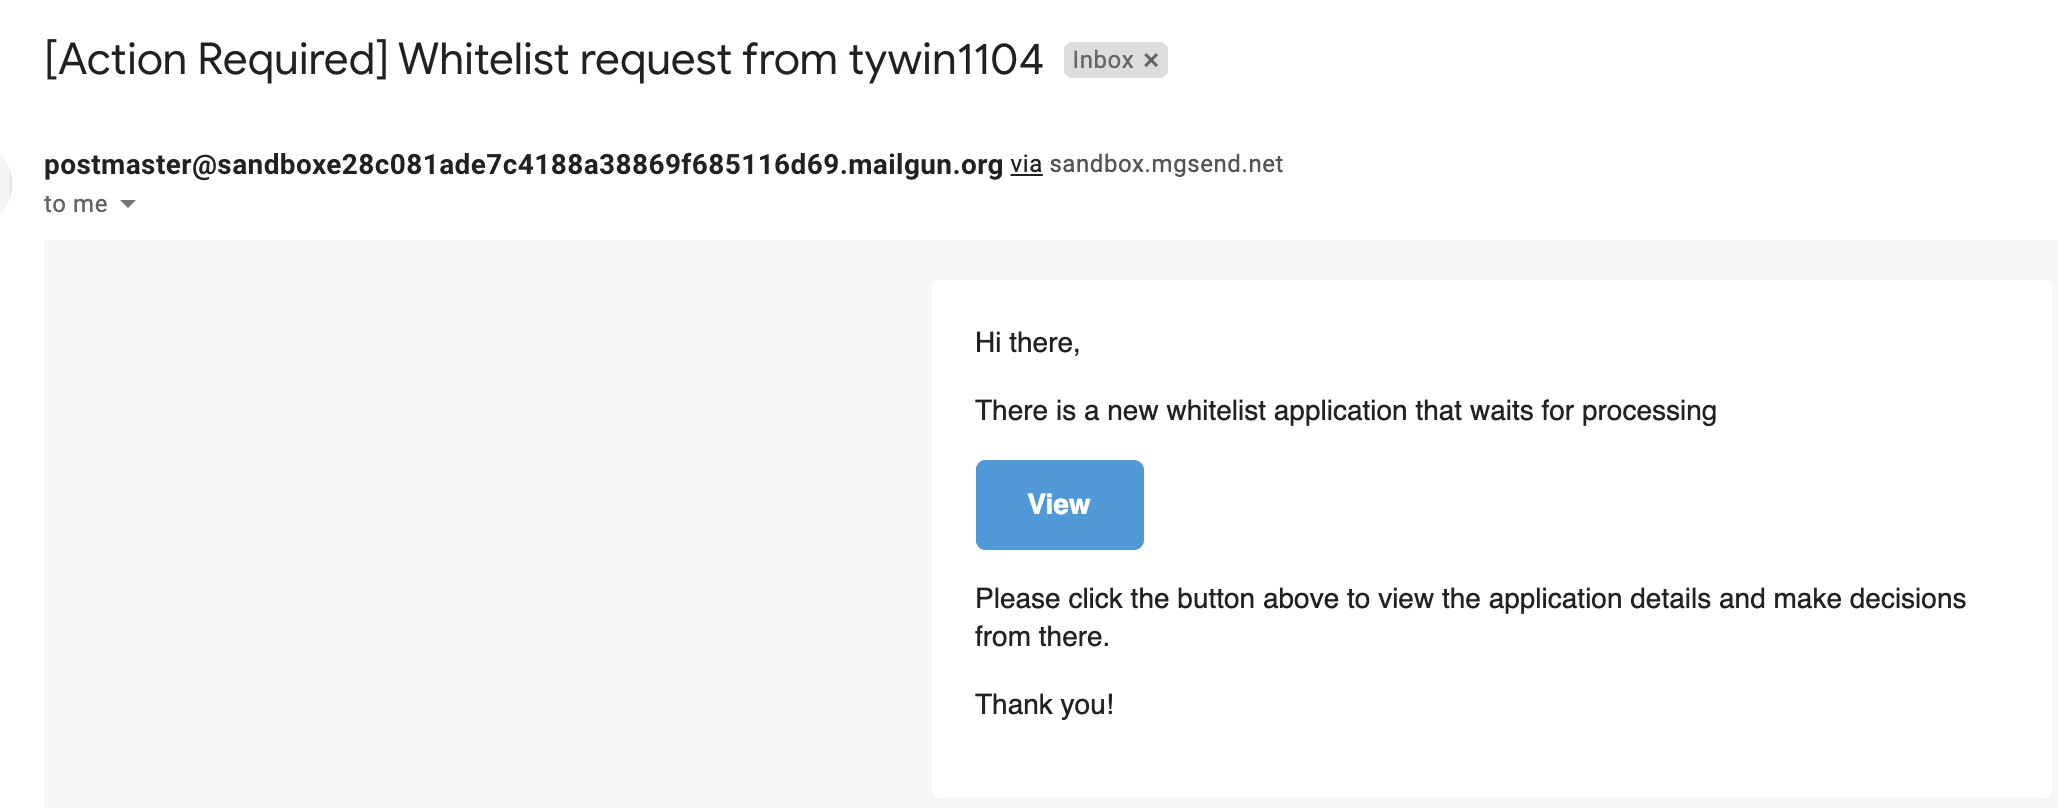Click the underlined 'via' link

tap(1026, 164)
